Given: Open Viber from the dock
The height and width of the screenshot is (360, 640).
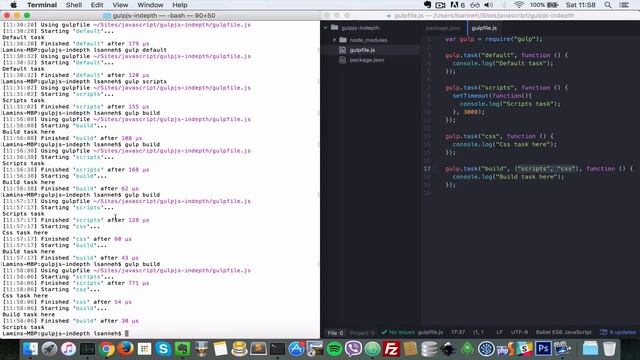Looking at the screenshot, I should (353, 349).
